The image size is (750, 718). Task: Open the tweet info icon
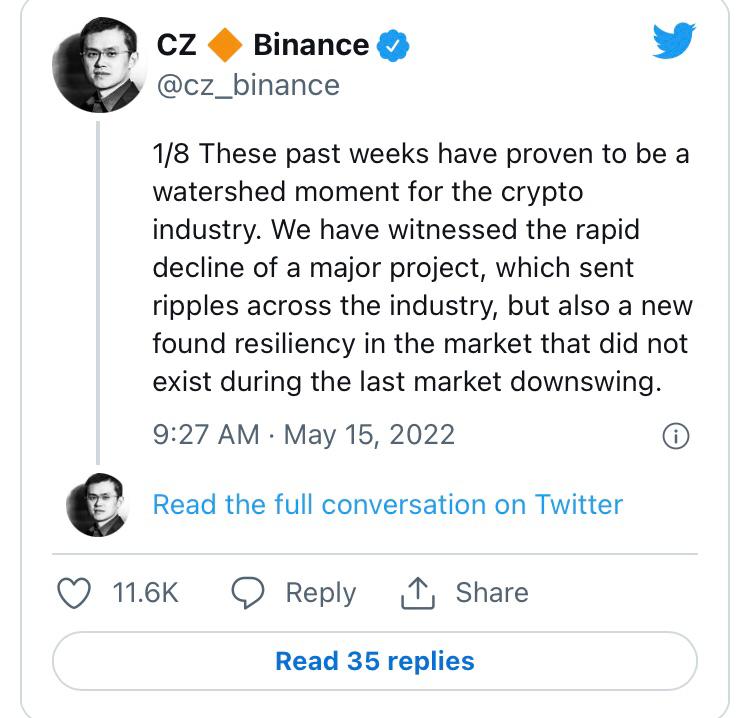(x=677, y=436)
